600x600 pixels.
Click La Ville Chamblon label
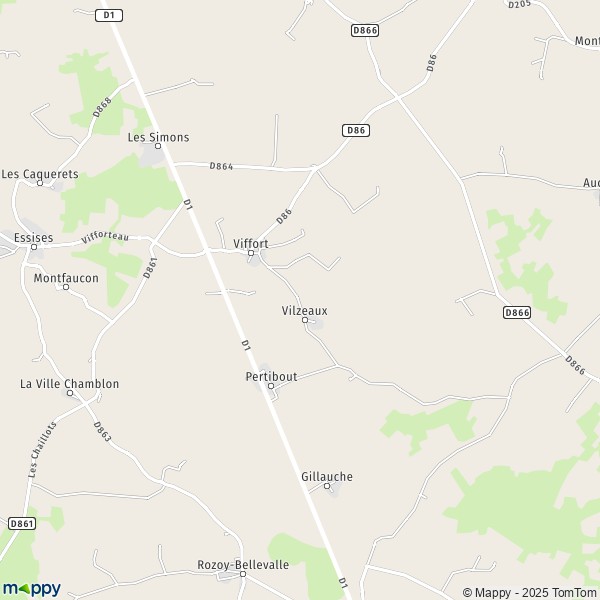click(x=70, y=383)
